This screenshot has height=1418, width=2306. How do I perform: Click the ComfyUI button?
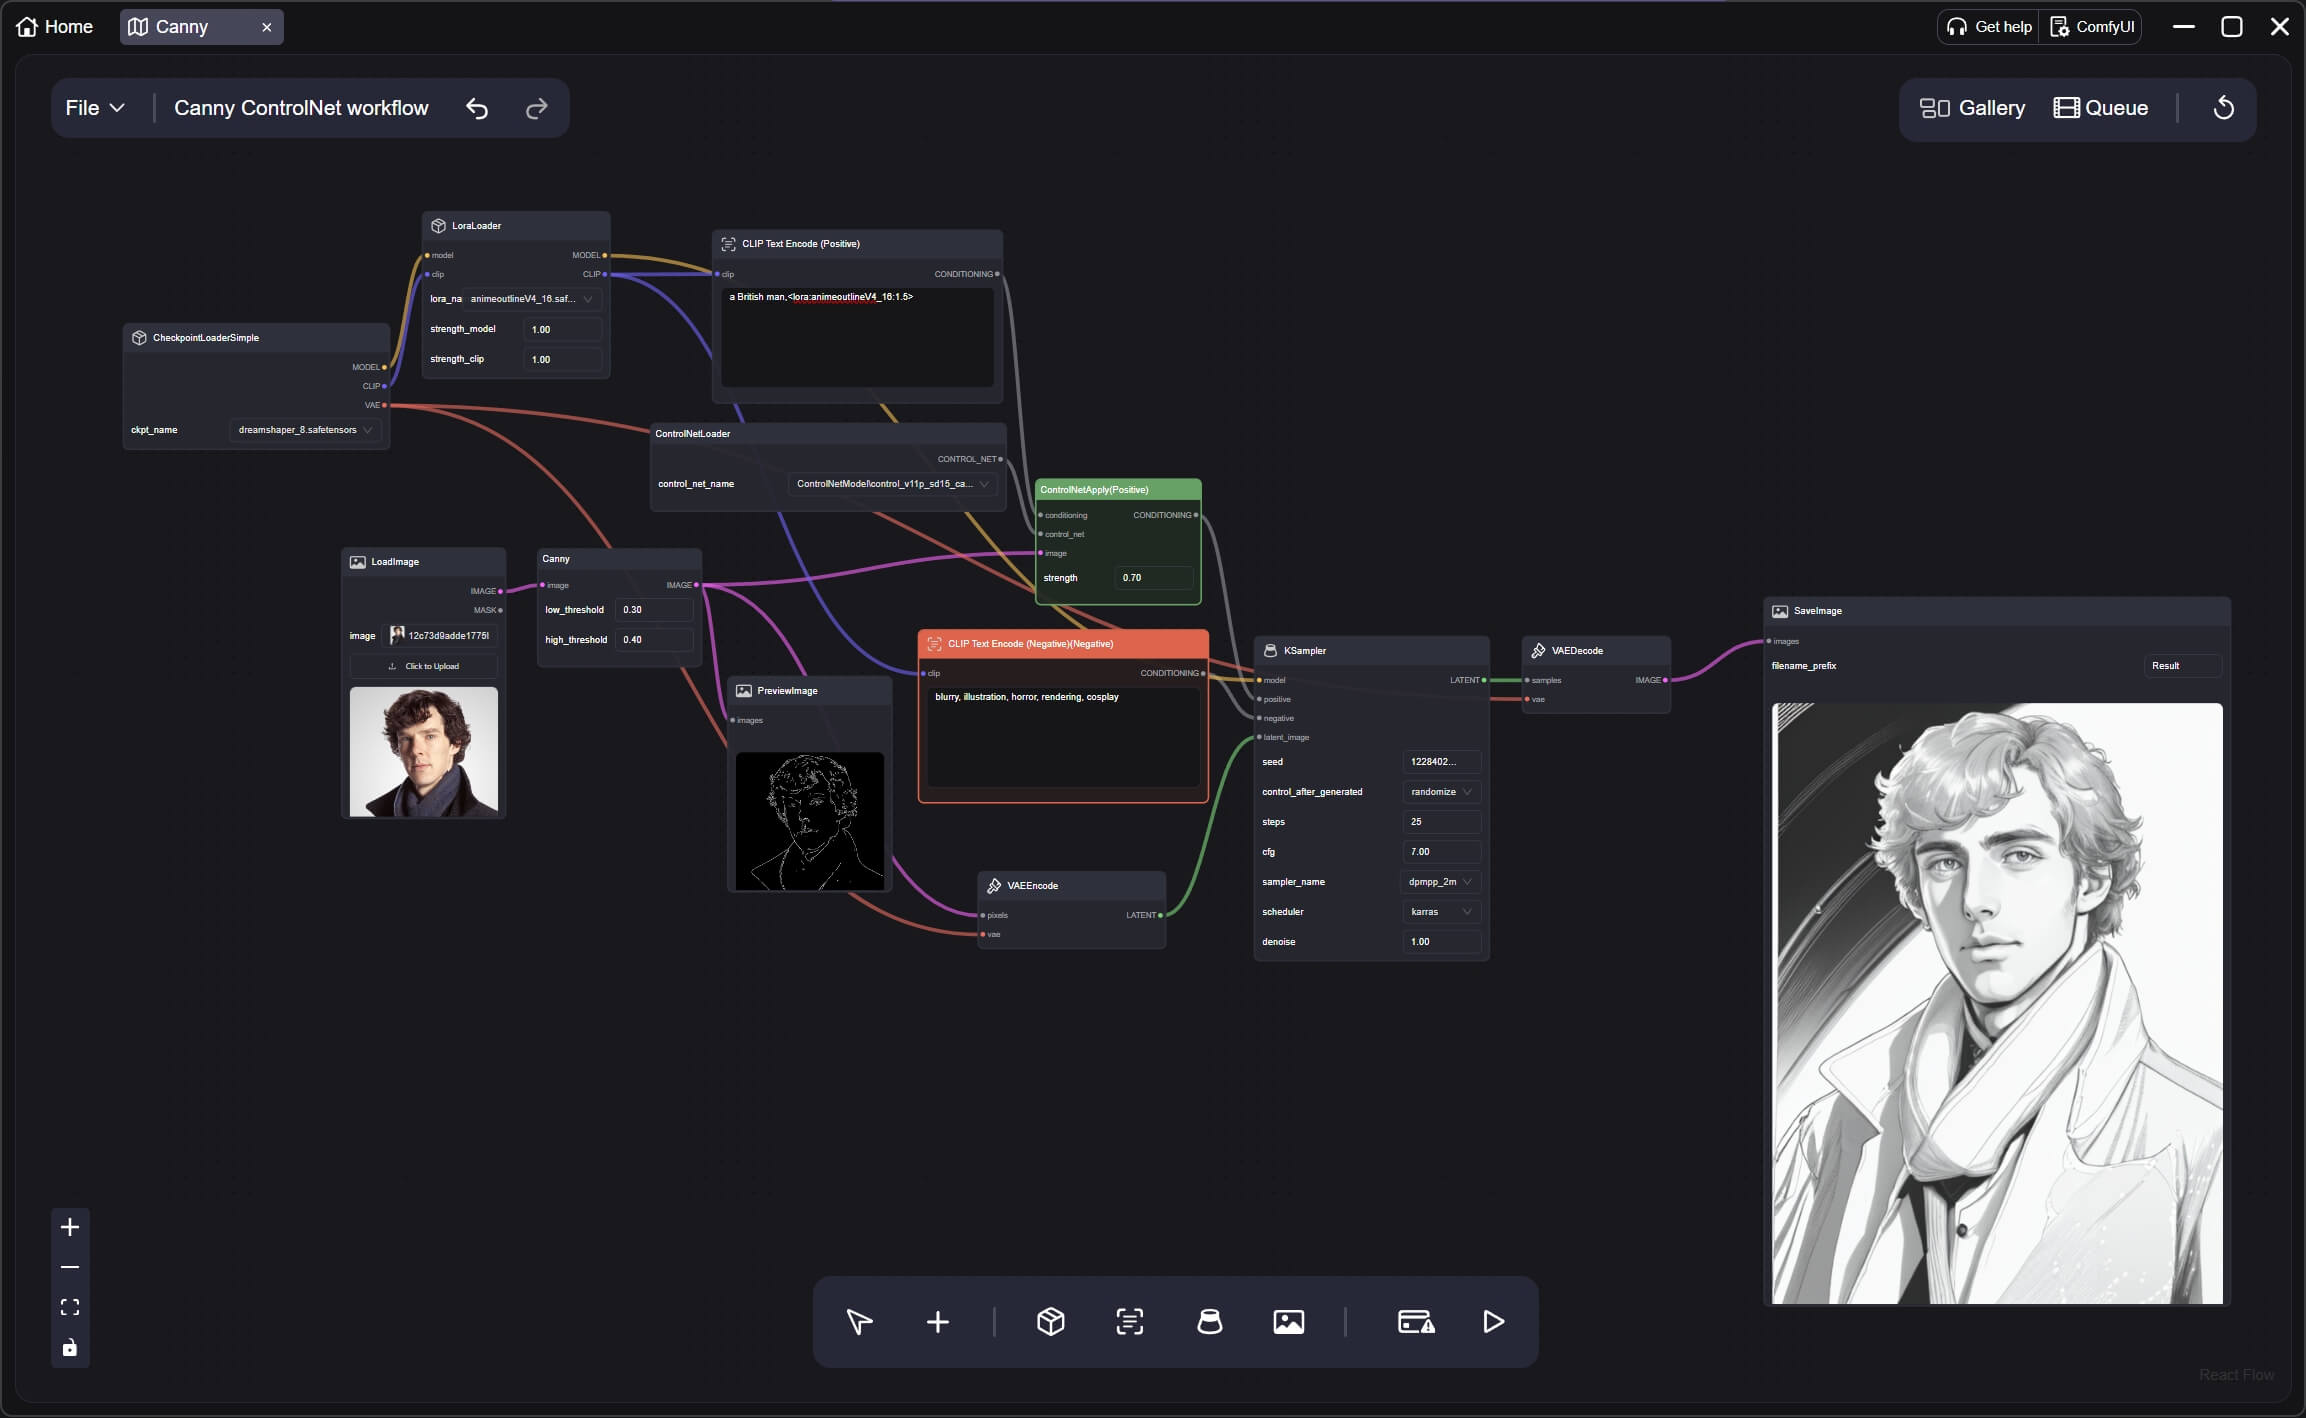click(x=2092, y=27)
